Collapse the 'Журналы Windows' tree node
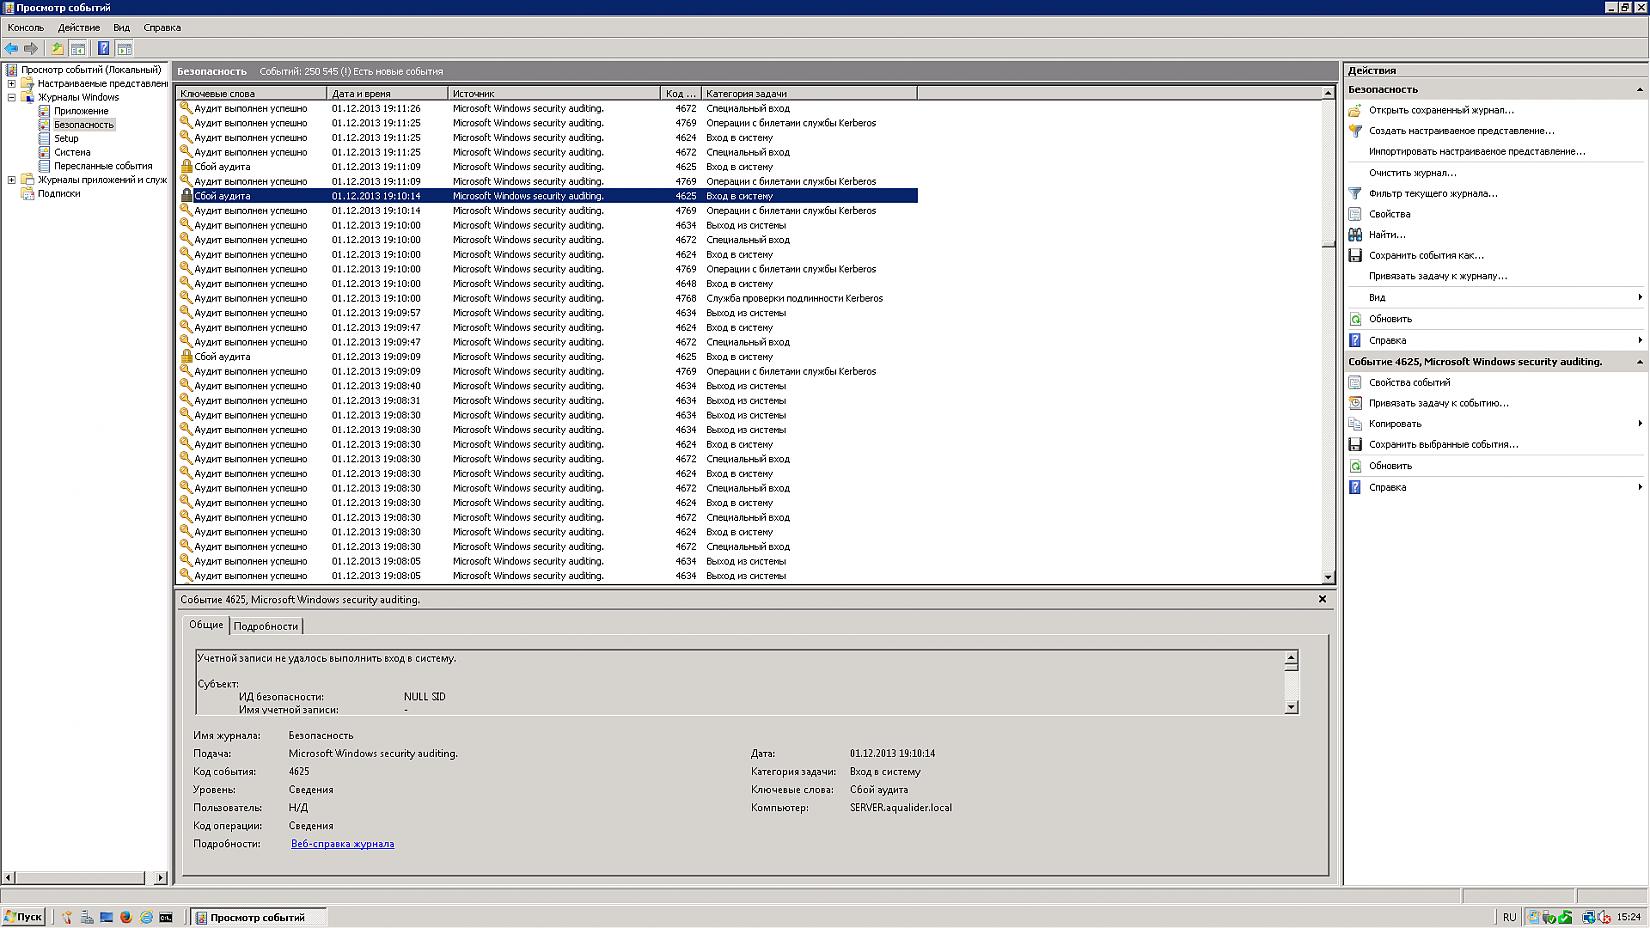This screenshot has width=1650, height=928. 12,98
